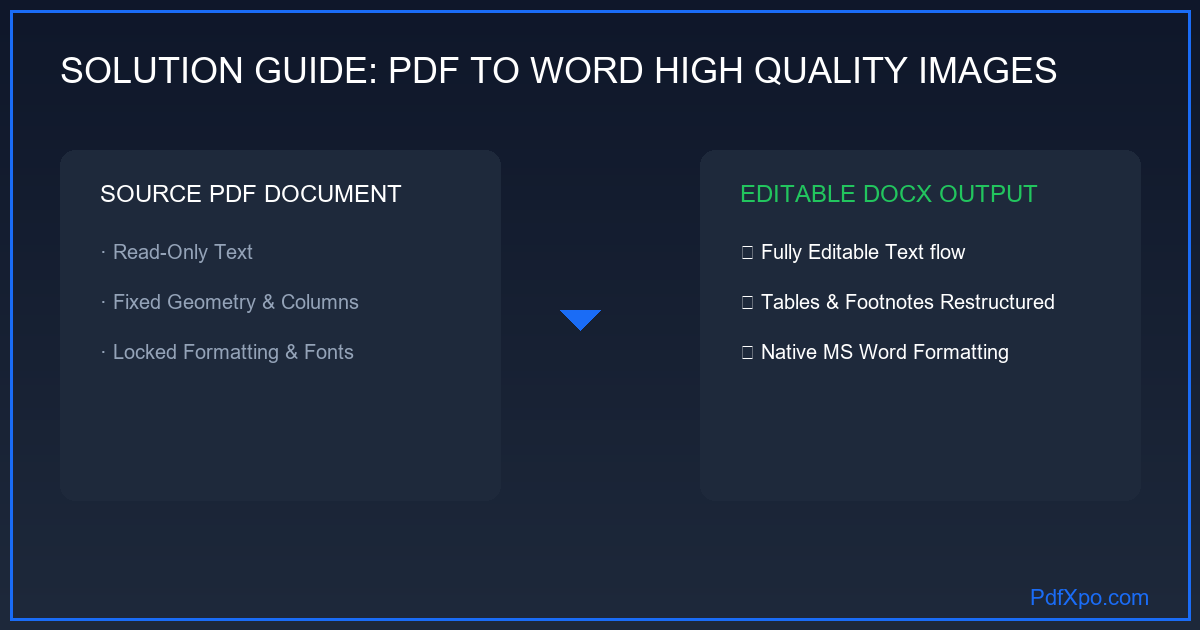The height and width of the screenshot is (630, 1200).
Task: Click the blue downward triangle icon
Action: 580,320
